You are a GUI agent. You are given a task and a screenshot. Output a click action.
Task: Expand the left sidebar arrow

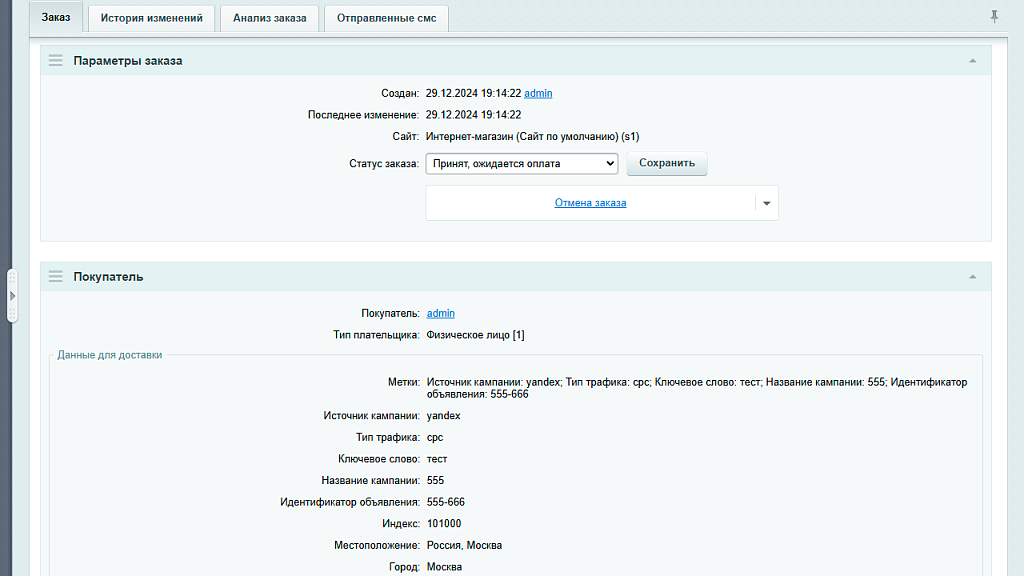click(x=12, y=296)
